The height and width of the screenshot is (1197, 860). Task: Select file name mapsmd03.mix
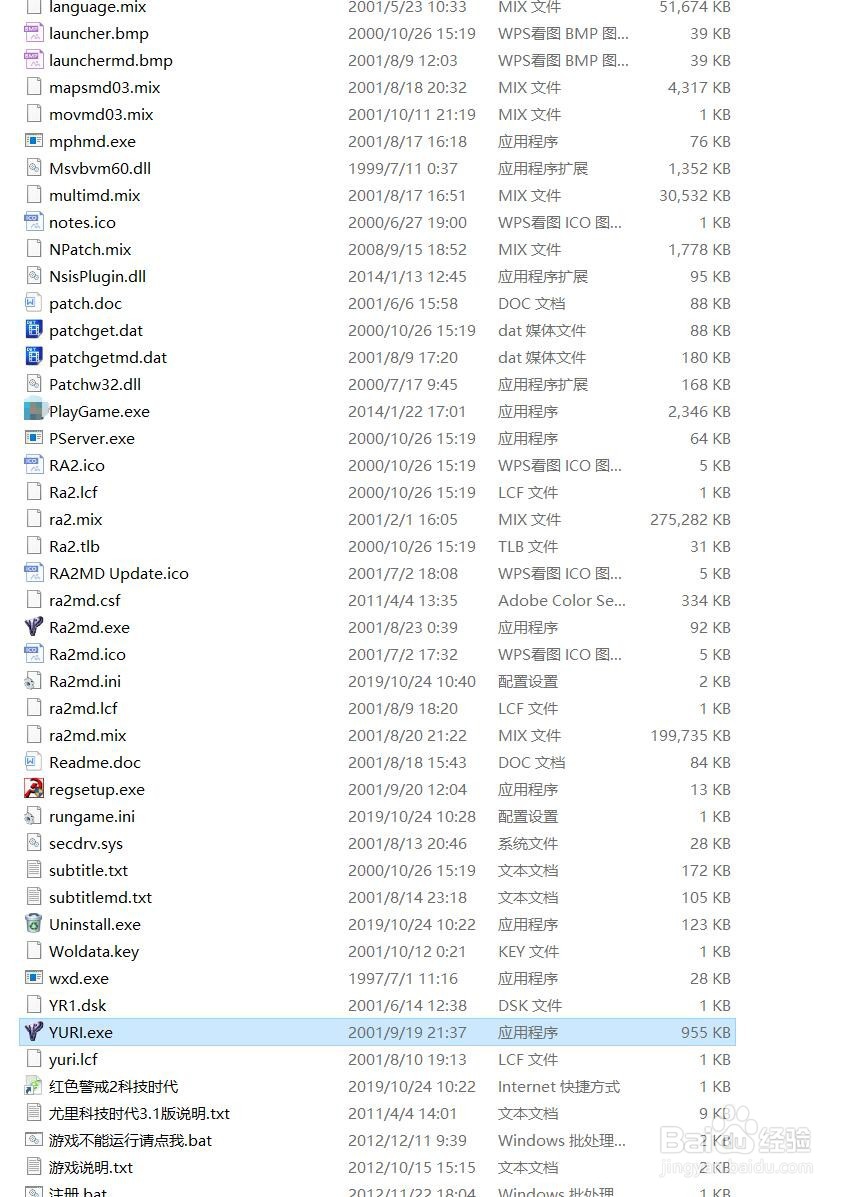[105, 88]
